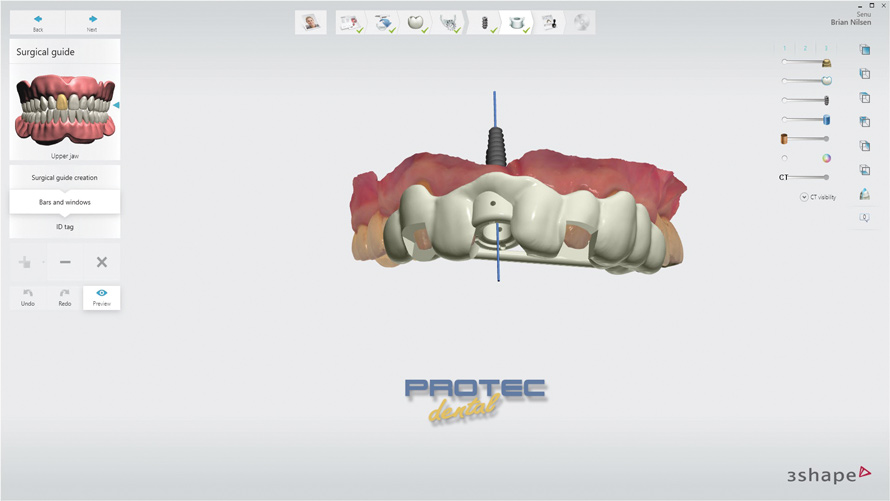Click the crown design workflow step
Image resolution: width=890 pixels, height=501 pixels.
coord(416,22)
